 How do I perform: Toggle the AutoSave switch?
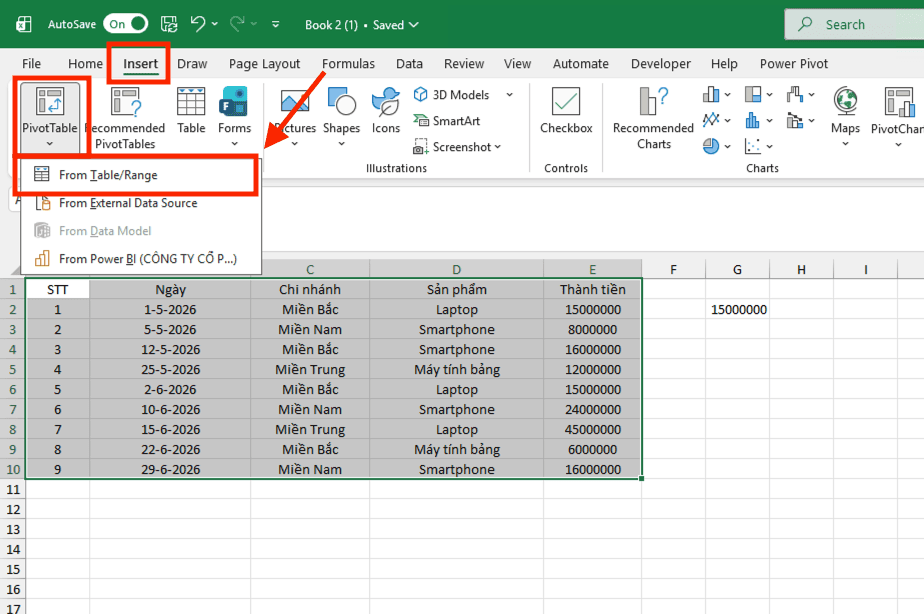[125, 24]
